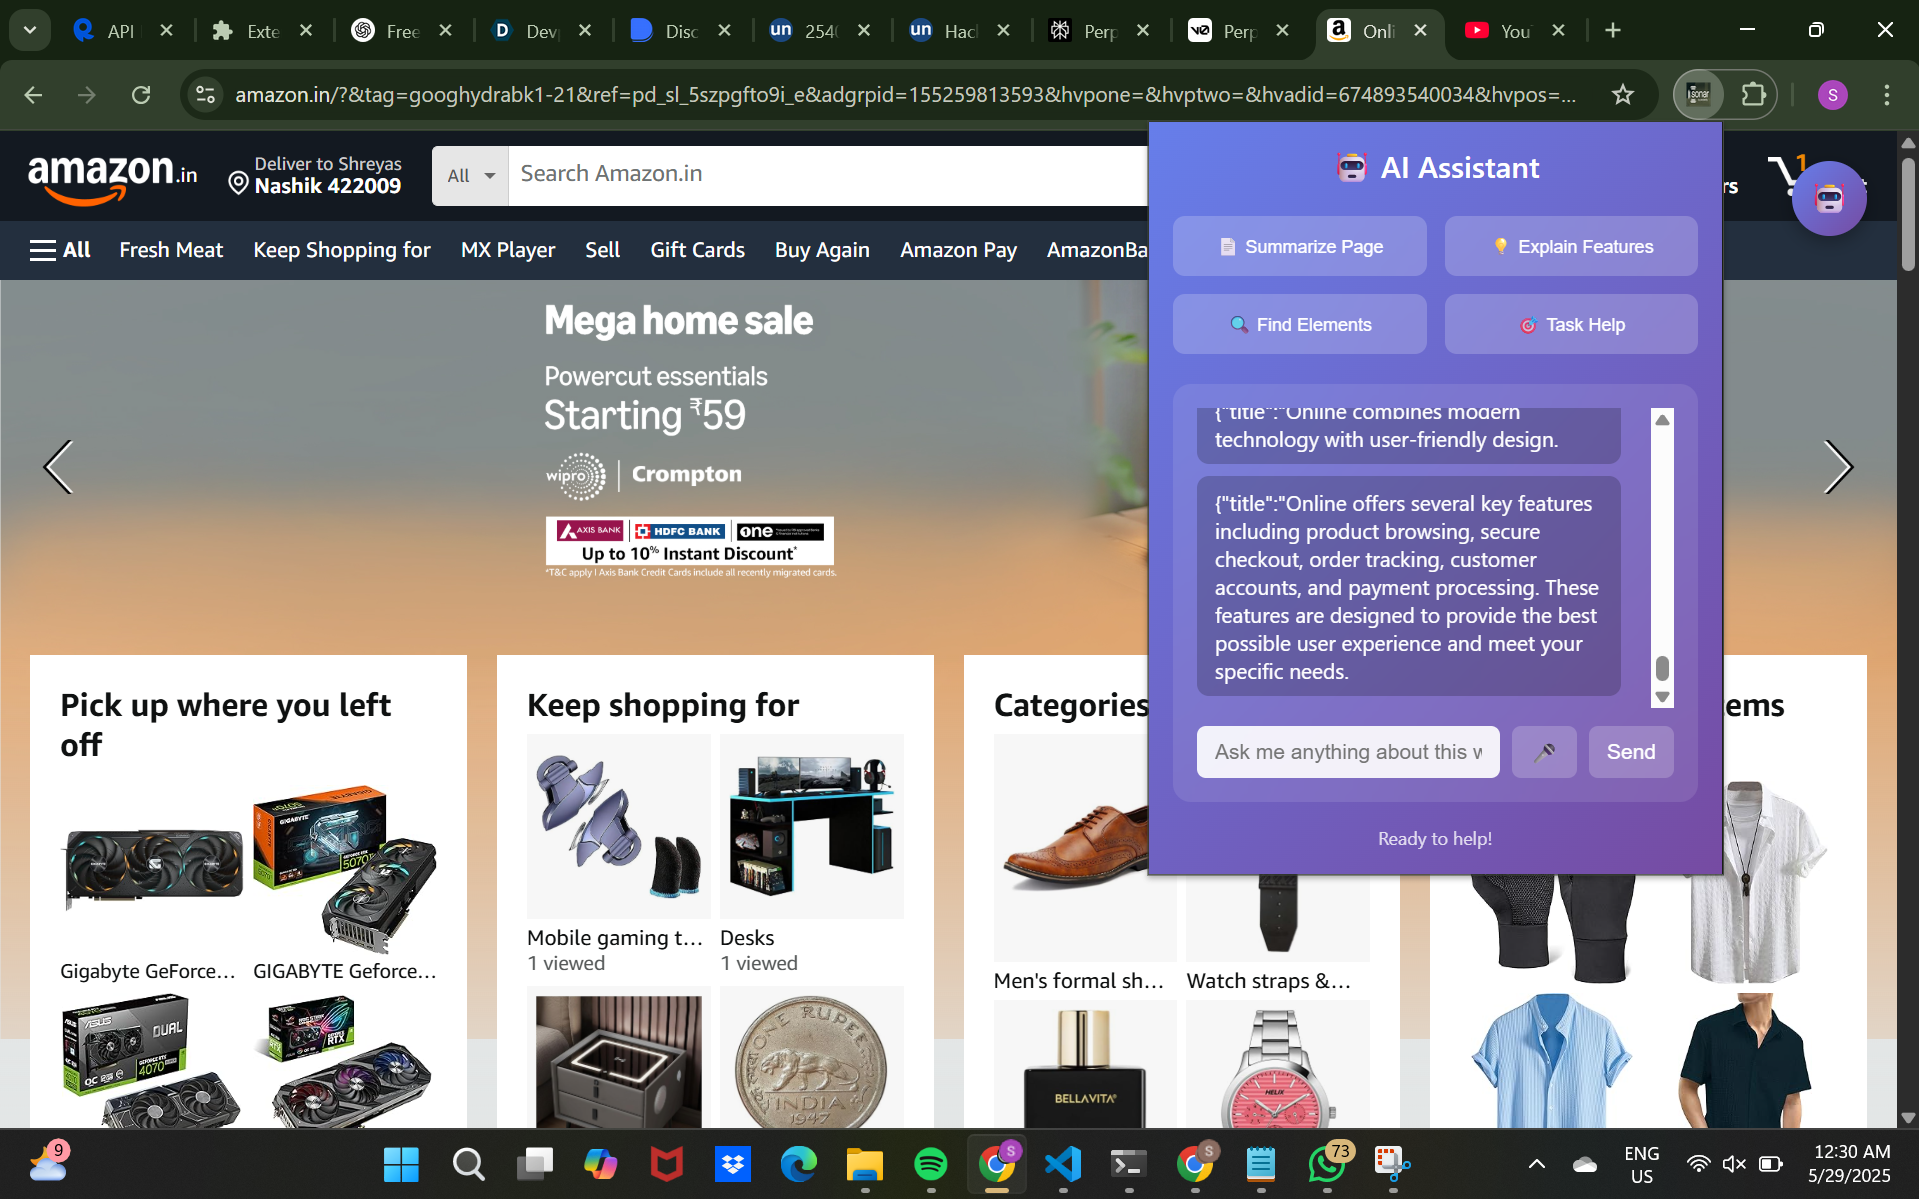Open the Extensions puzzle icon

click(1753, 95)
